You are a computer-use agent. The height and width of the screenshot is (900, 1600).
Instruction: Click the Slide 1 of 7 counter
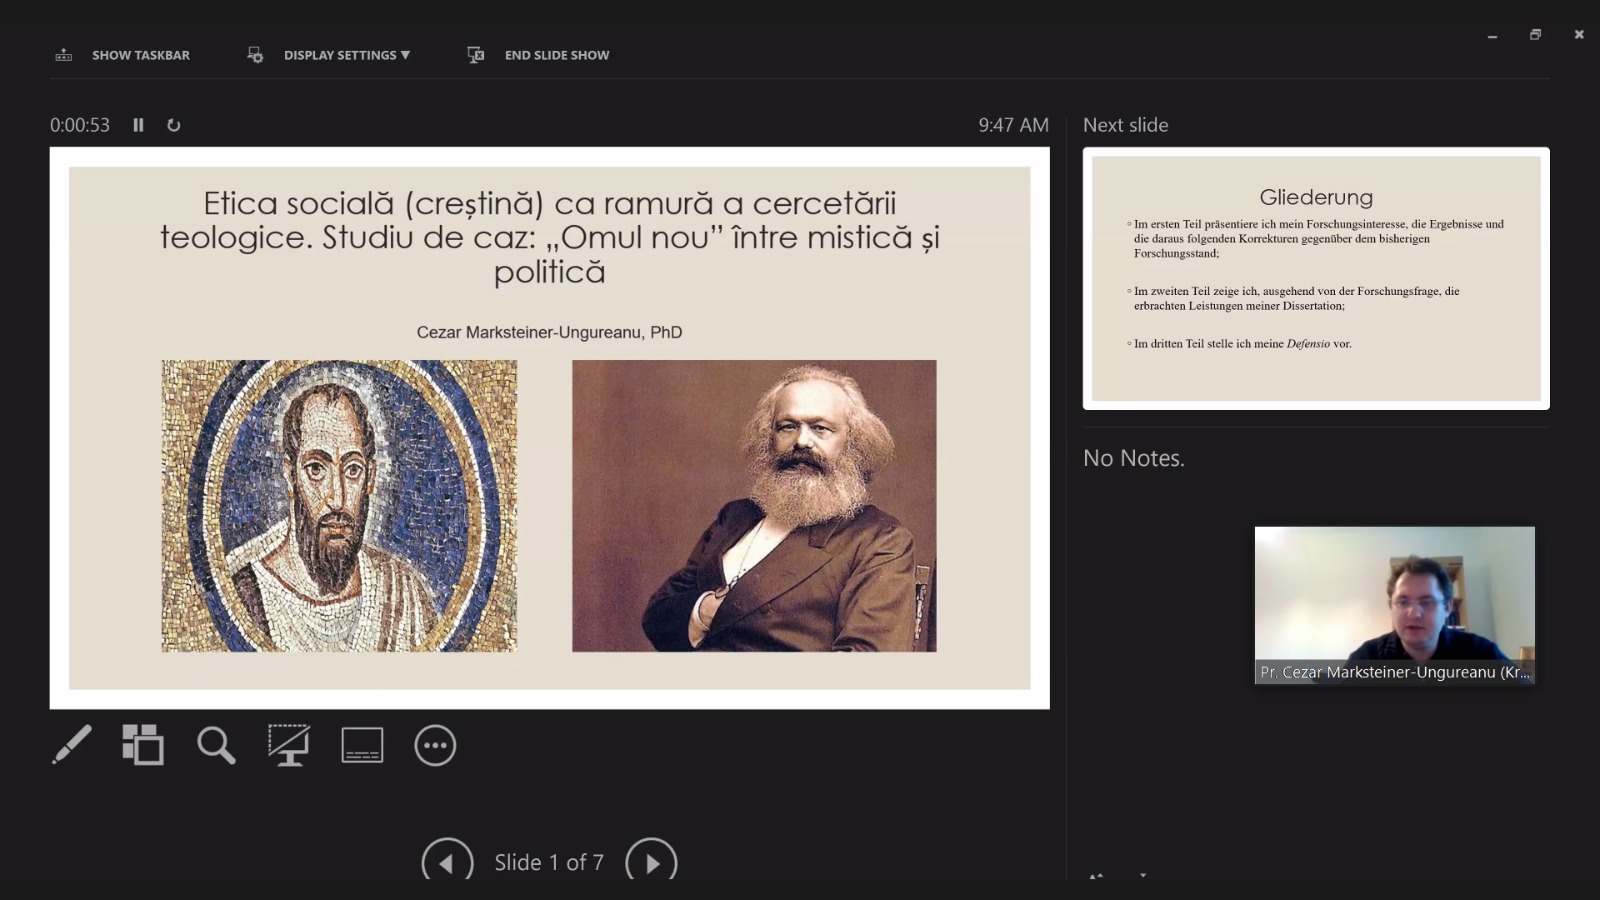(549, 862)
